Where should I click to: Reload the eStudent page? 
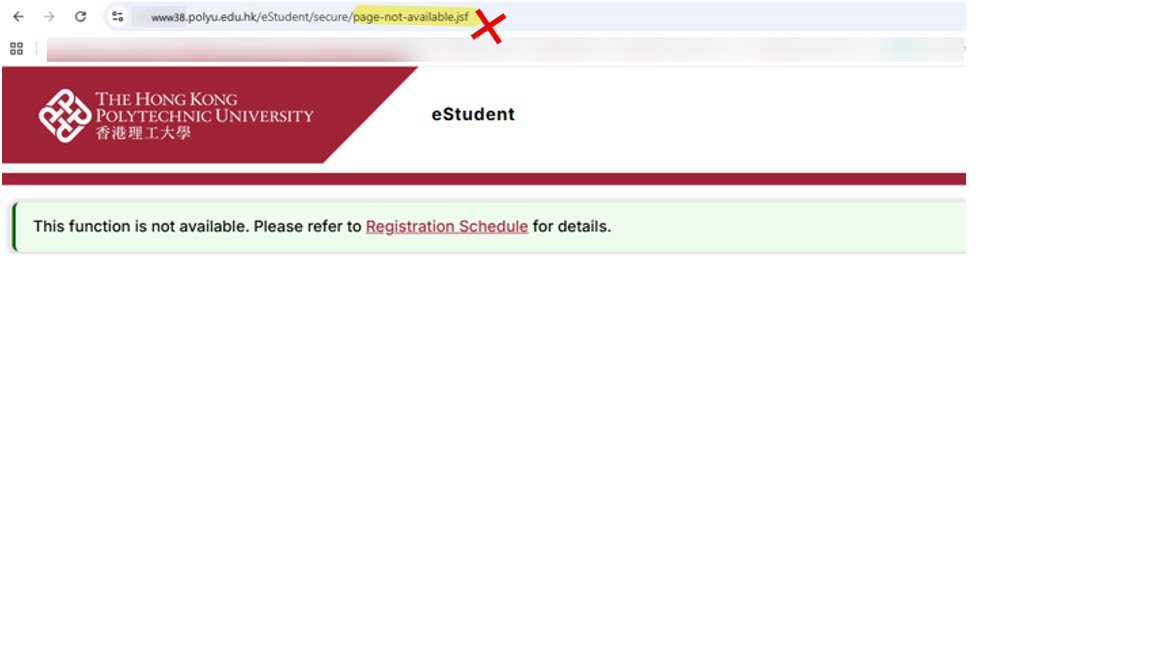(81, 16)
